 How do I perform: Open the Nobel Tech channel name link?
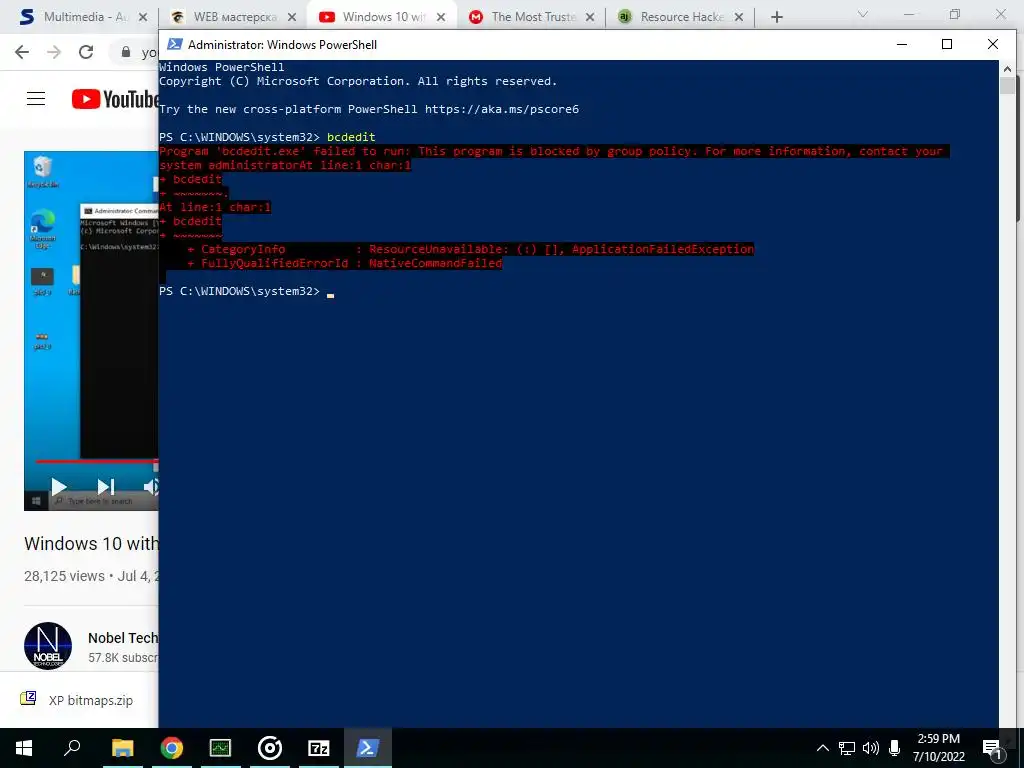click(x=123, y=638)
